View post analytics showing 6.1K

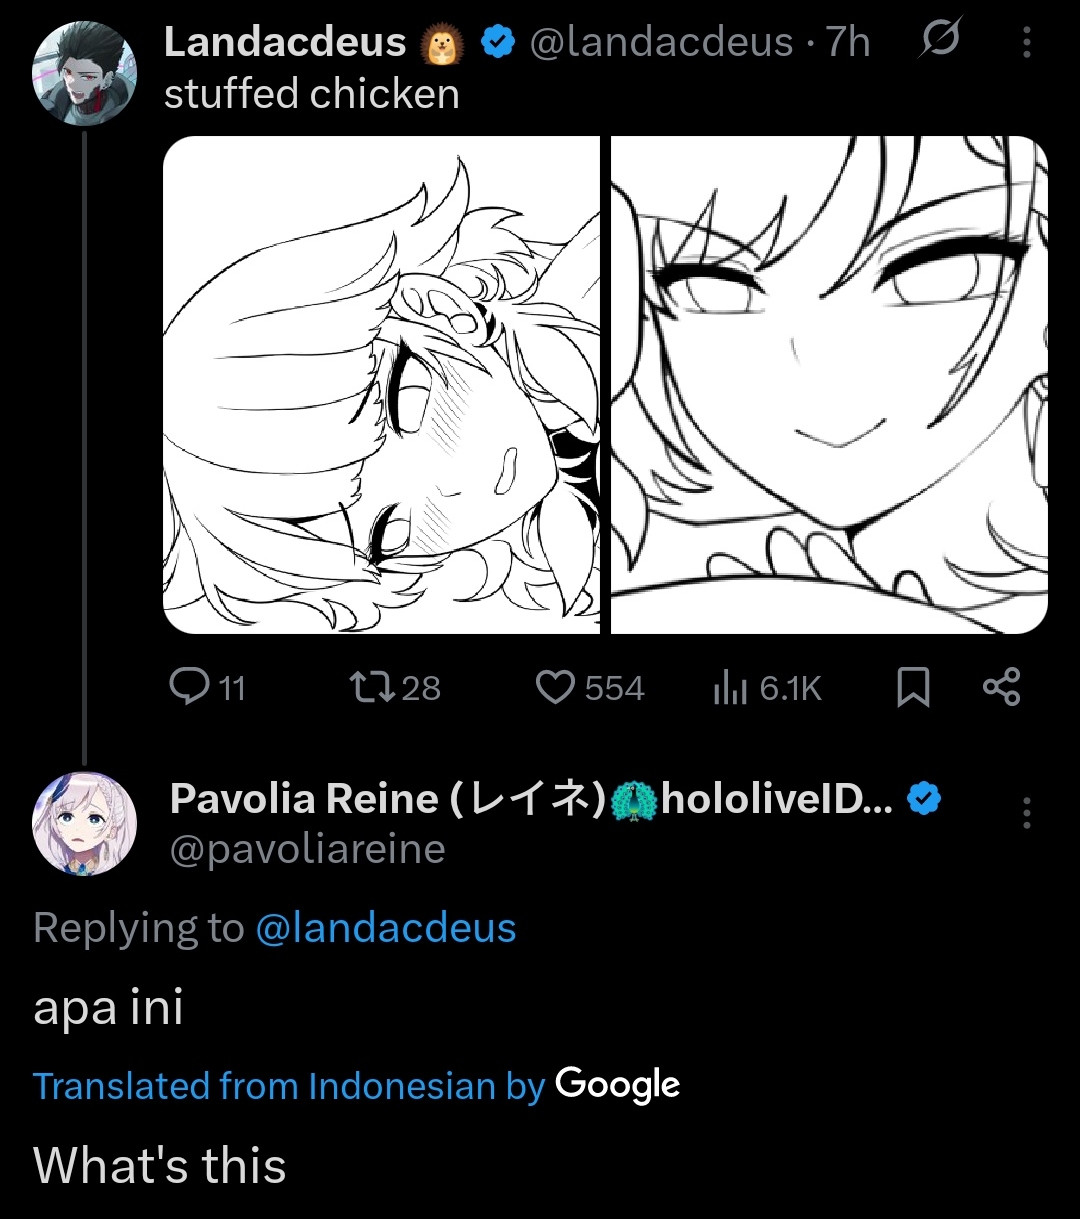tap(767, 688)
